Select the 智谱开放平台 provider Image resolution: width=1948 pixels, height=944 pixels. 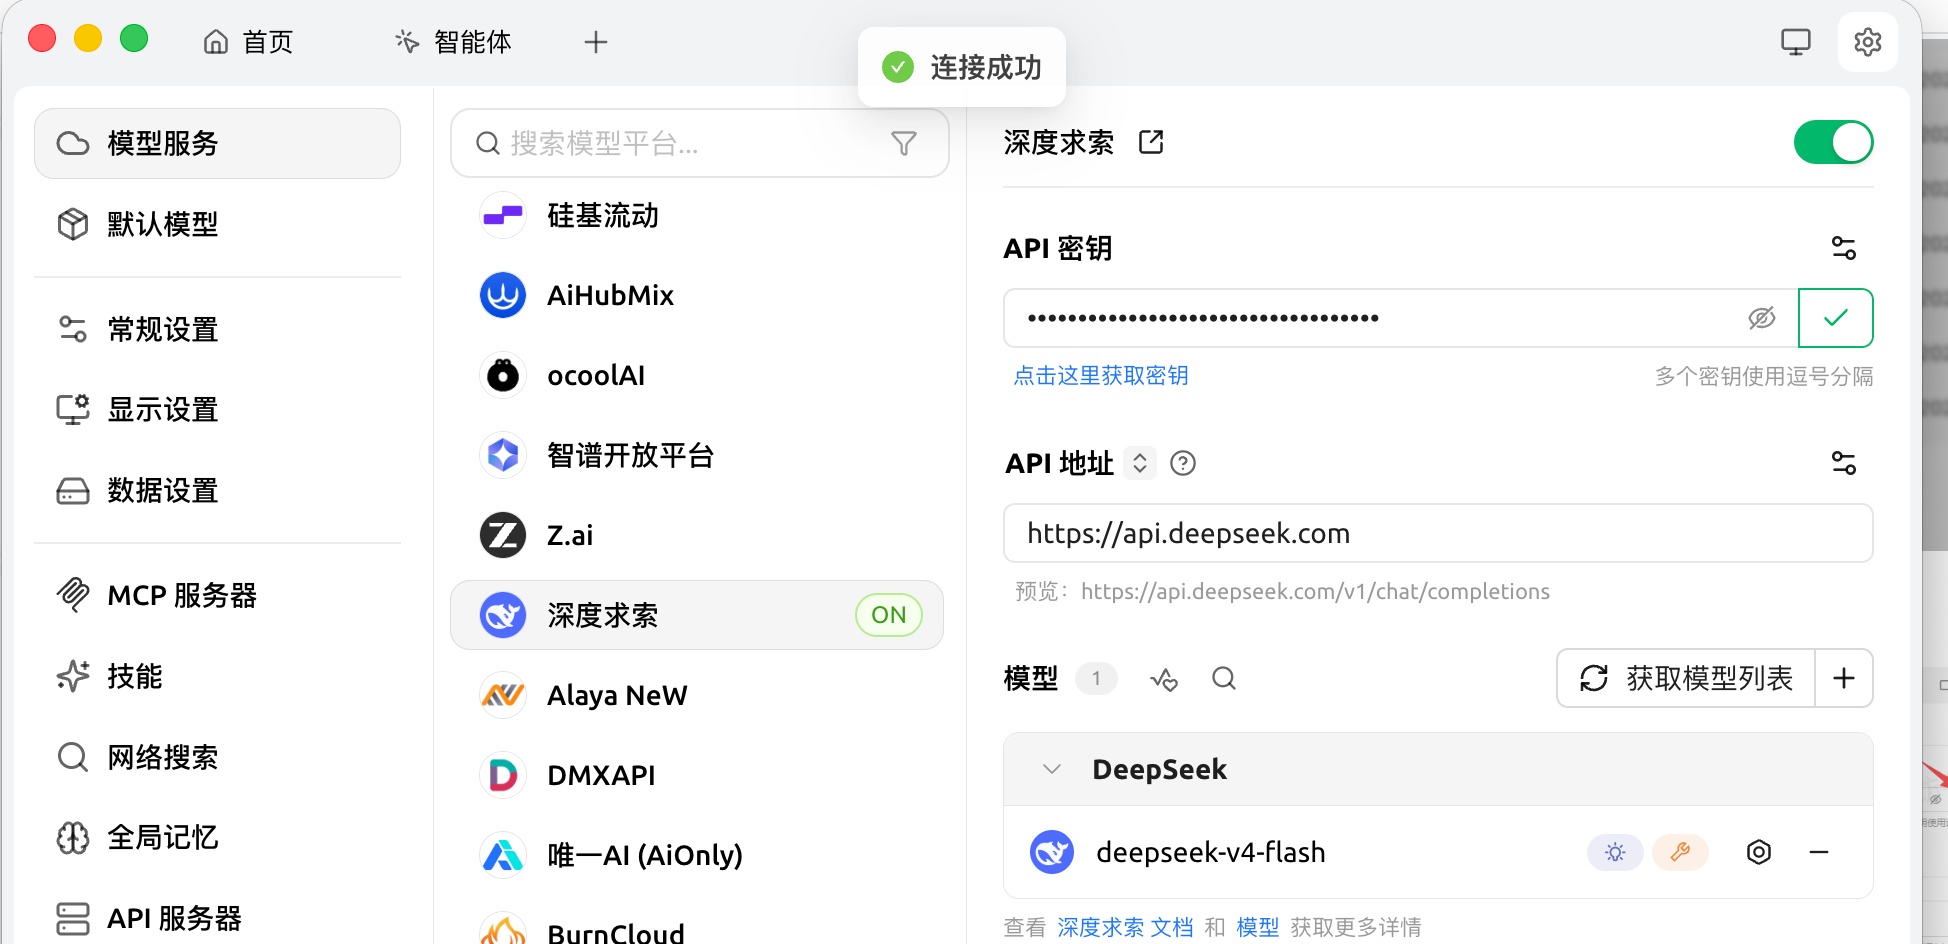click(697, 455)
